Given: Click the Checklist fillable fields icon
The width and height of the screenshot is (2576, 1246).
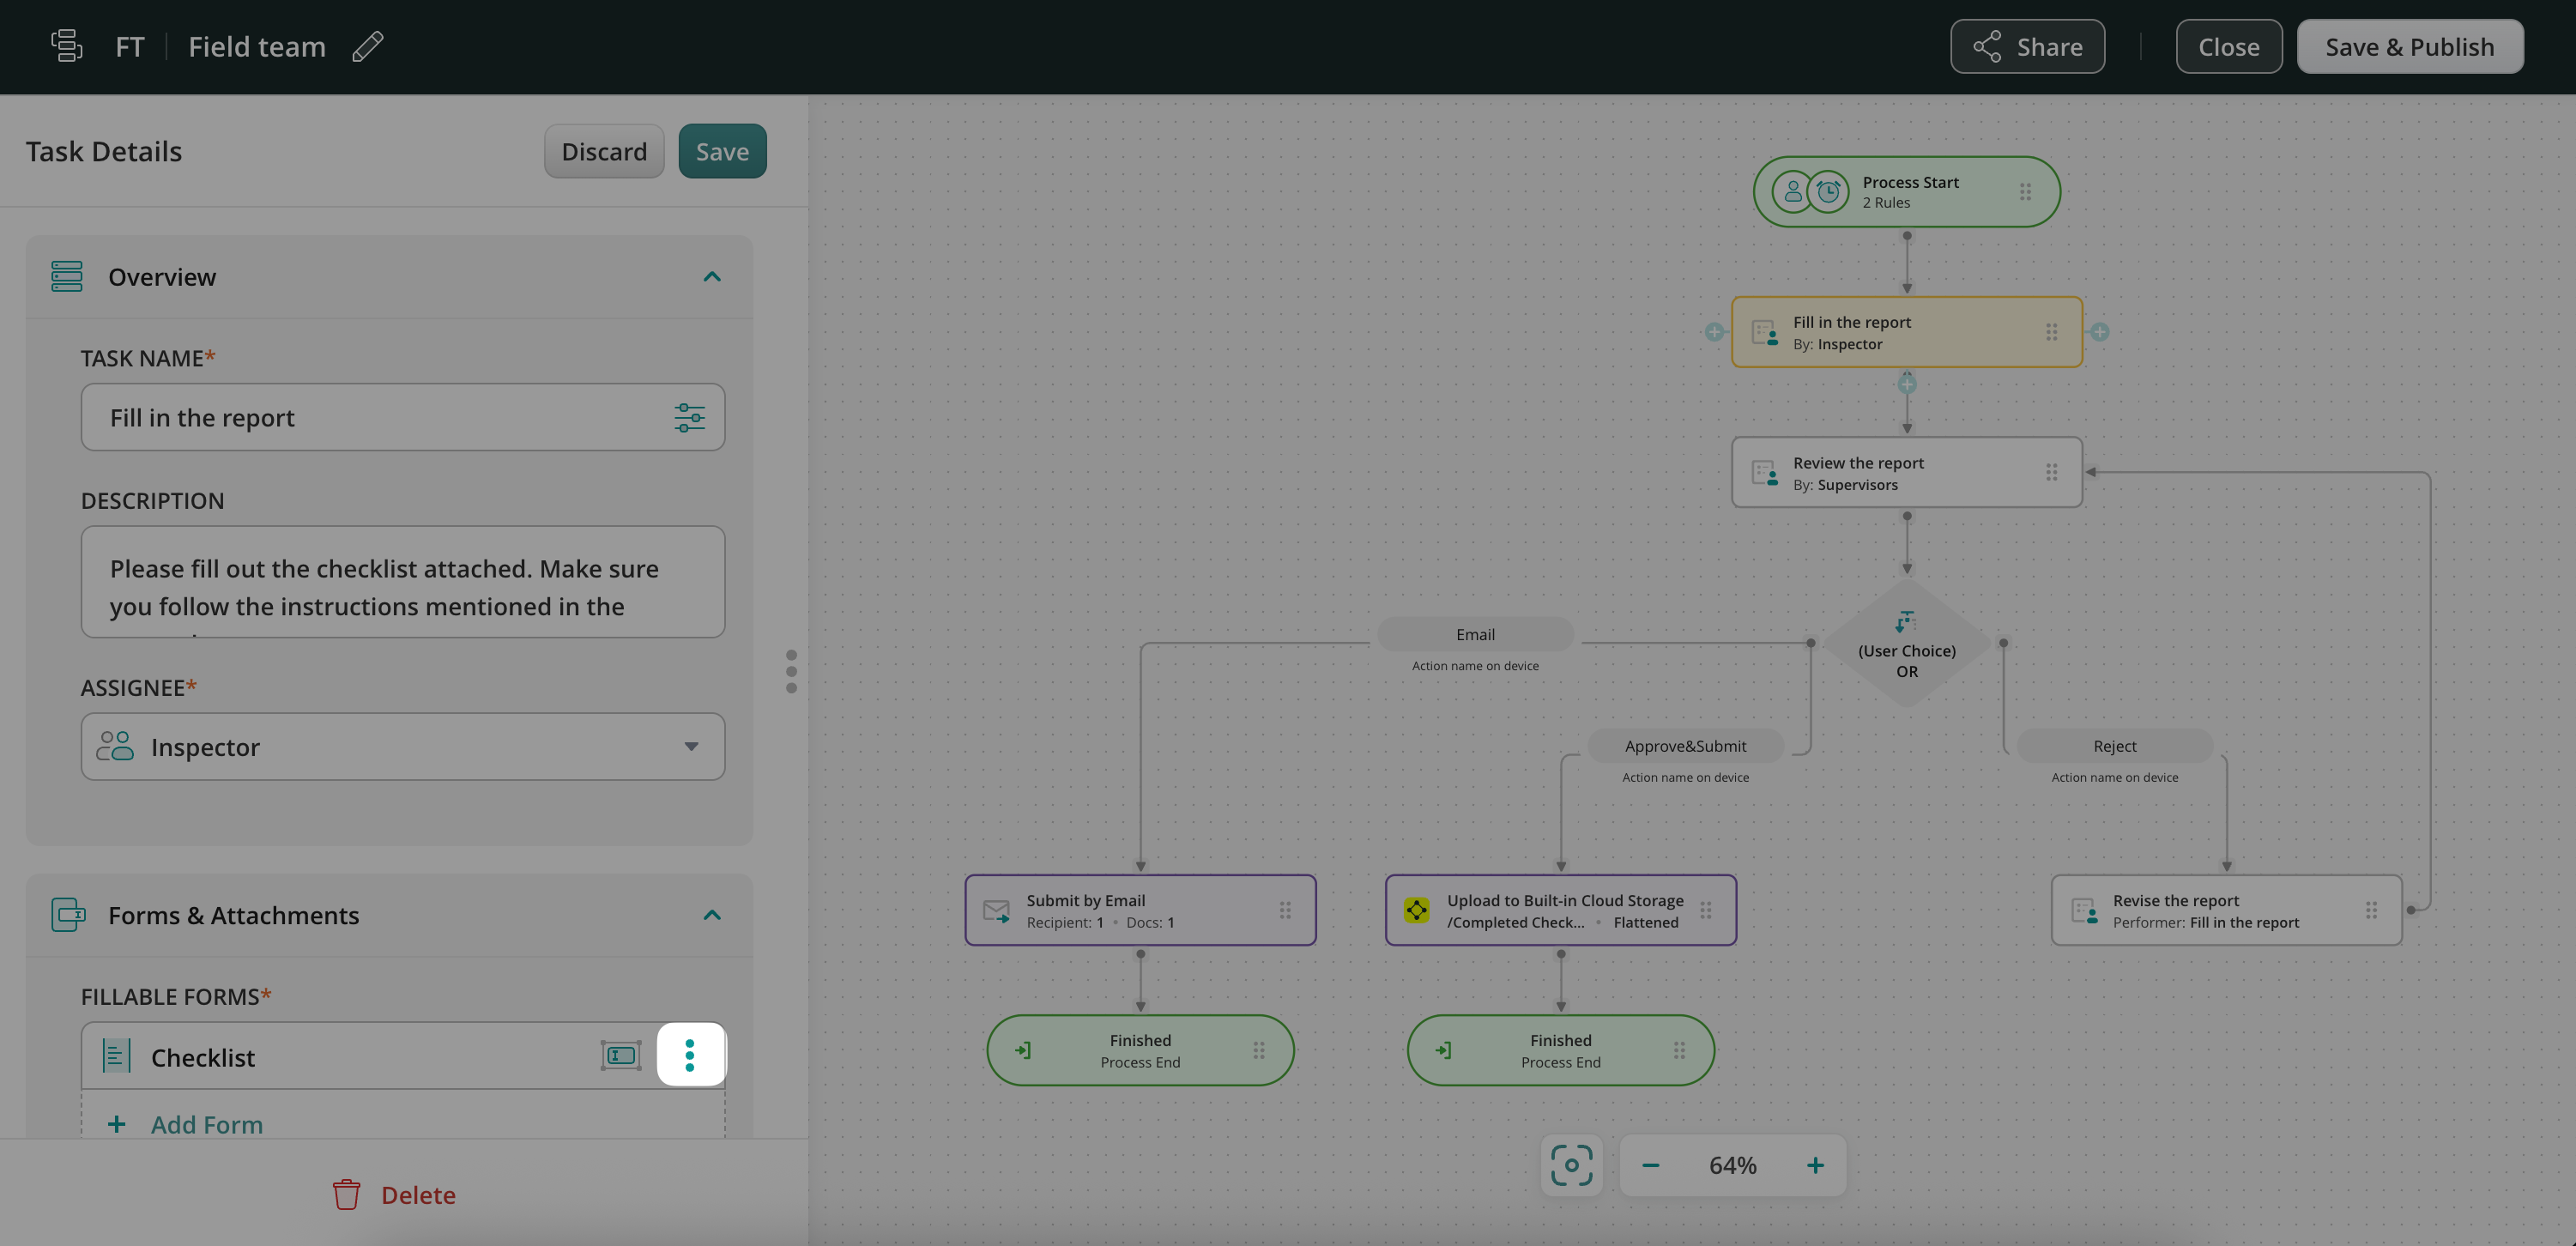Looking at the screenshot, I should 620,1055.
